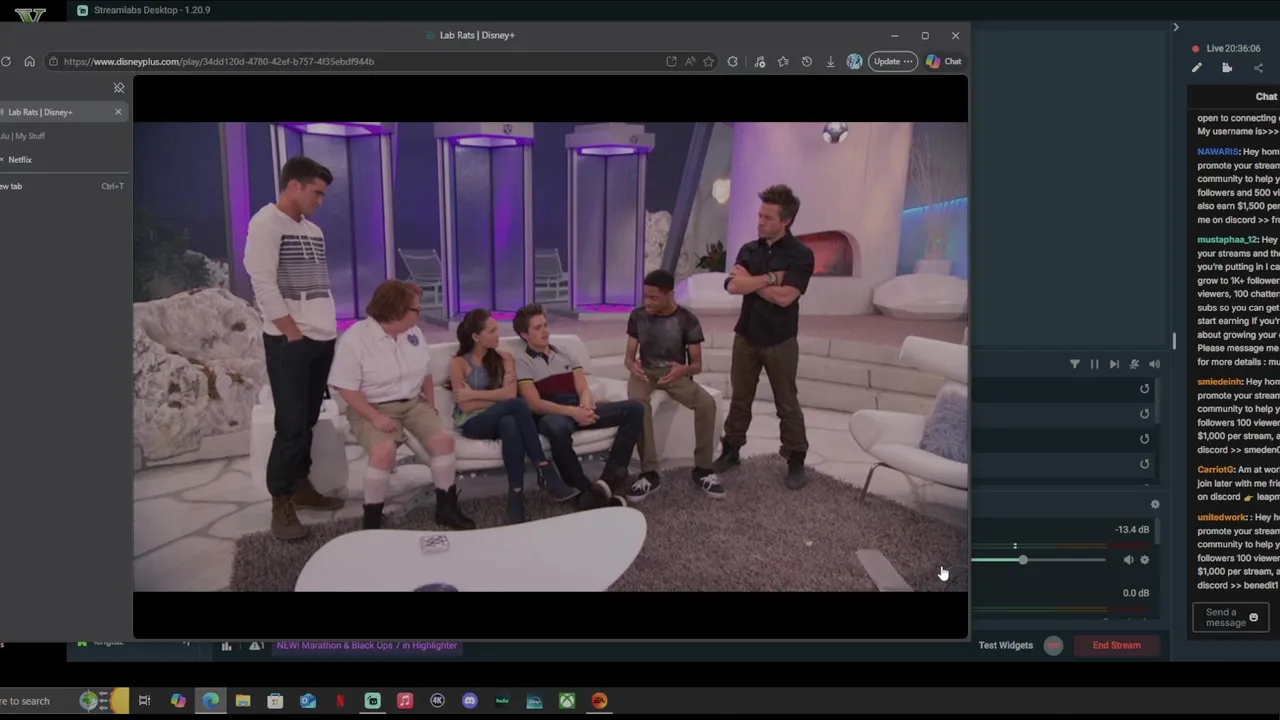This screenshot has width=1280, height=720.
Task: Edit stream info pencil icon
Action: coord(1197,68)
